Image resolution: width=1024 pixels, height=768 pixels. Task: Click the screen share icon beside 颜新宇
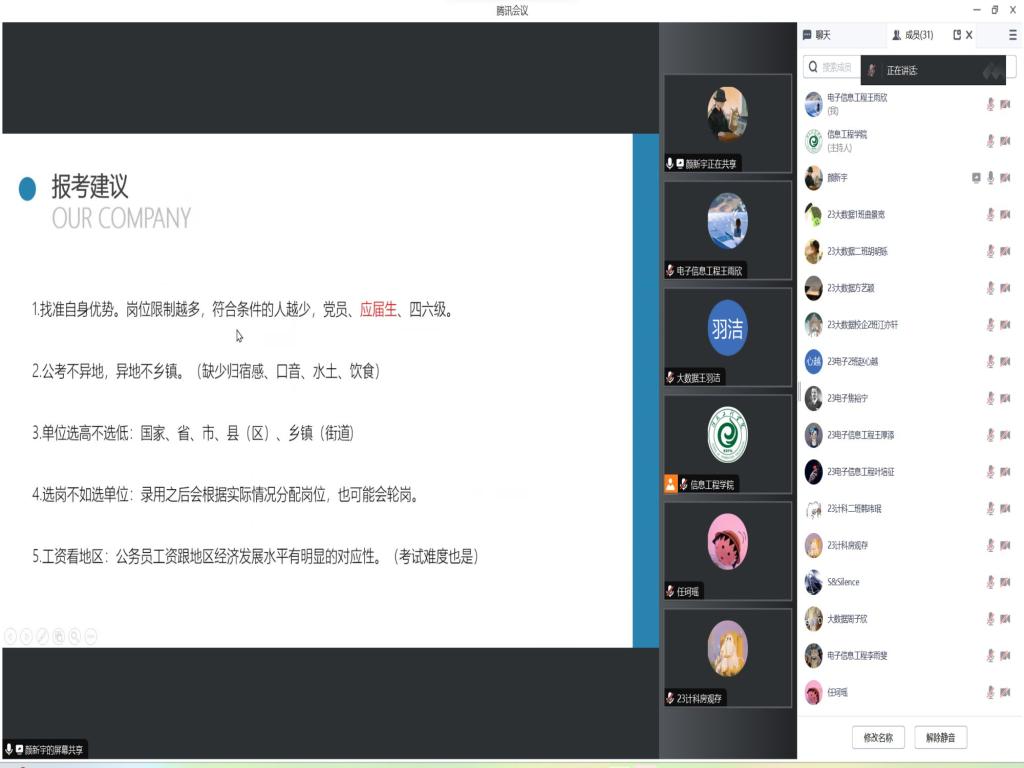point(976,178)
